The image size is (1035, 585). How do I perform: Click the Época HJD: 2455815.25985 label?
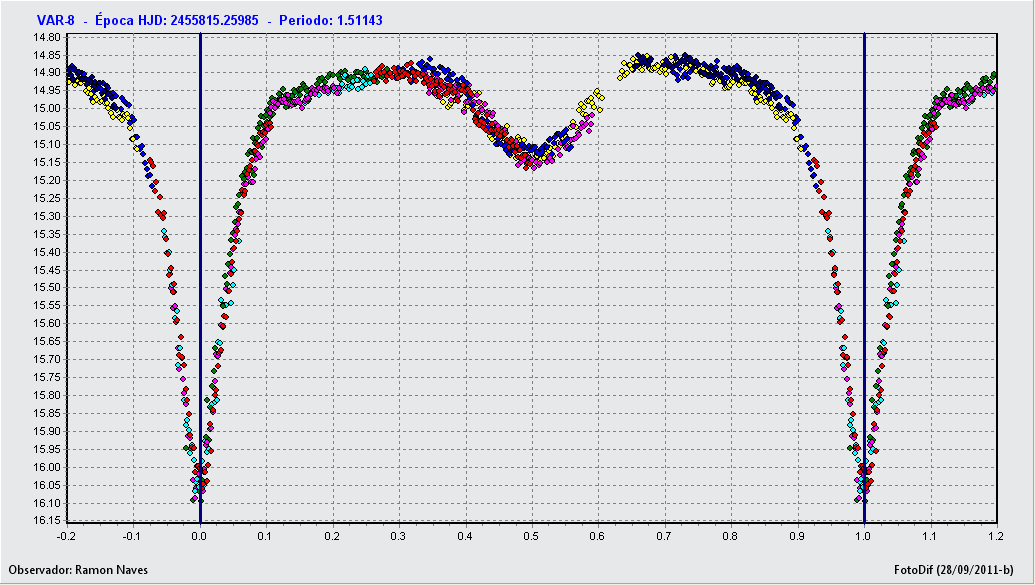(177, 20)
